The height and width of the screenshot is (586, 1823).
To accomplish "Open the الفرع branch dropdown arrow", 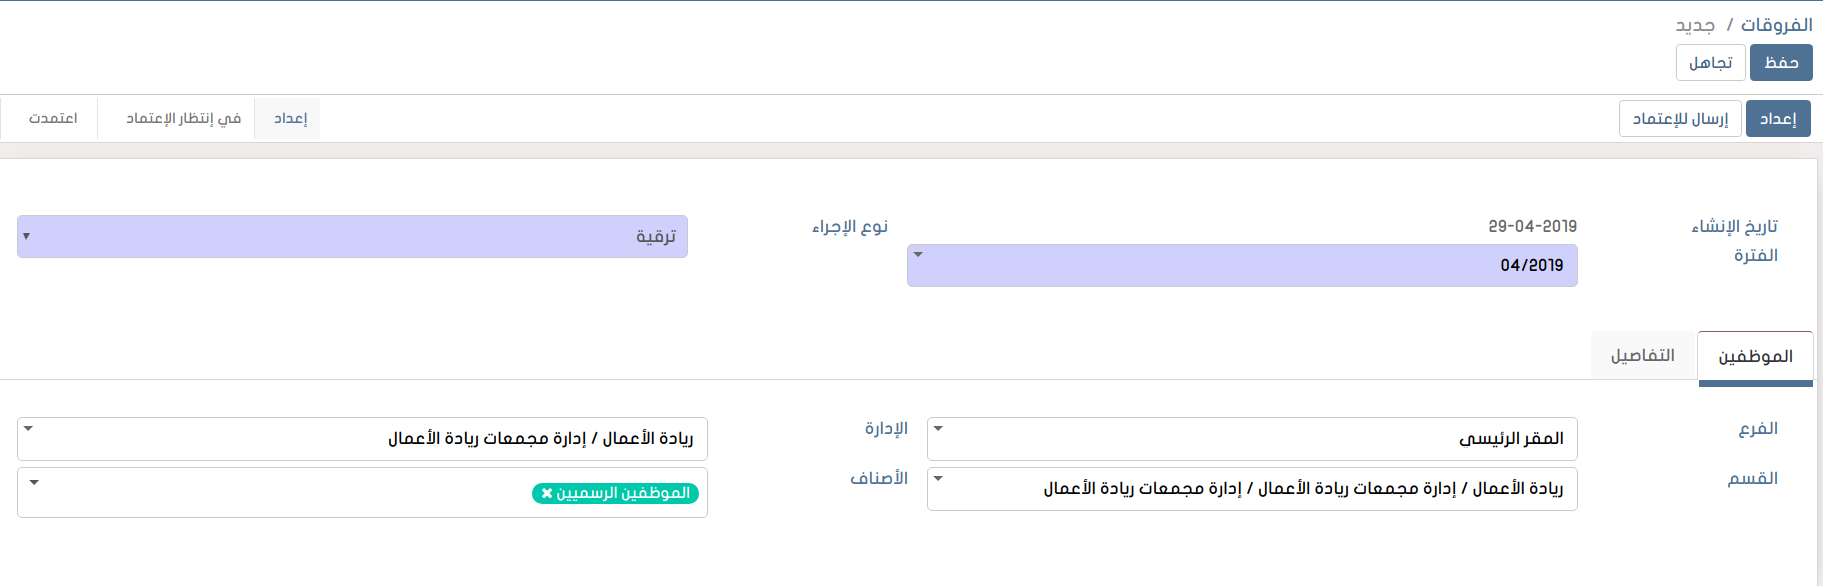I will tap(938, 429).
